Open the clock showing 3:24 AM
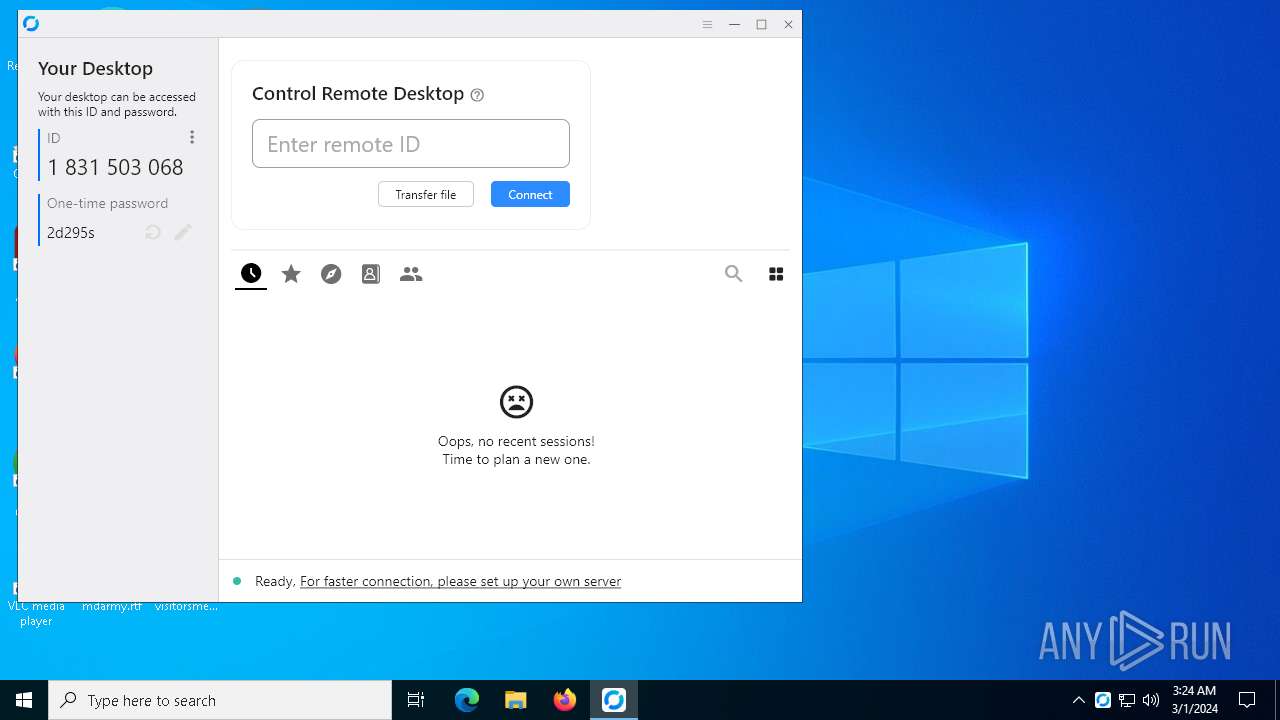 tap(1195, 700)
